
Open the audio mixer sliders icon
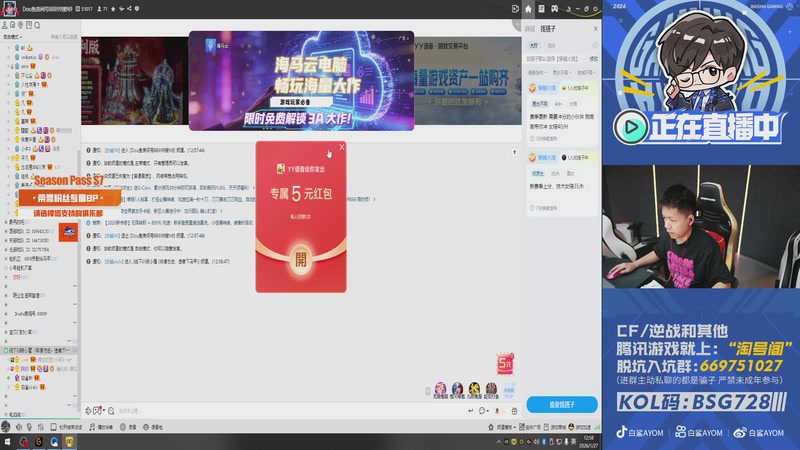[x=40, y=427]
